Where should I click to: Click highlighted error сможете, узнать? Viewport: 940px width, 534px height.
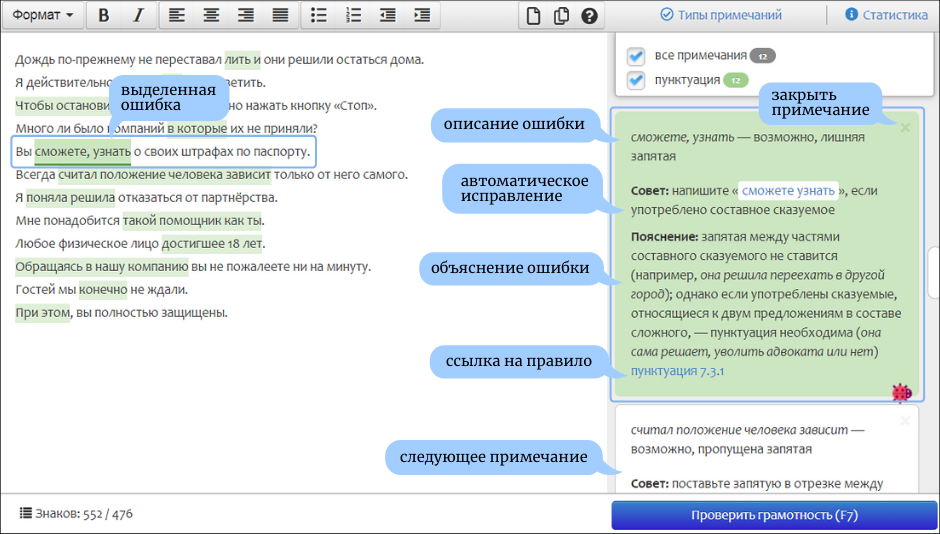[83, 152]
